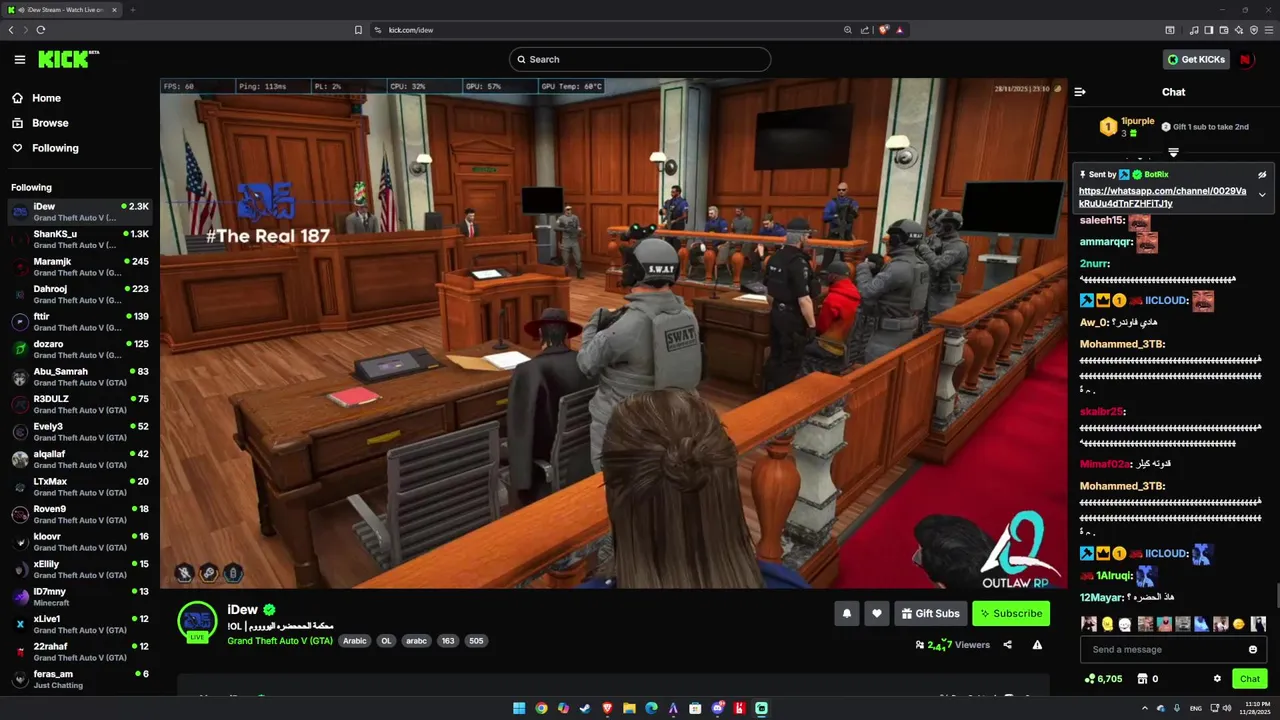This screenshot has height=720, width=1280.
Task: Click the Search box
Action: tap(640, 59)
